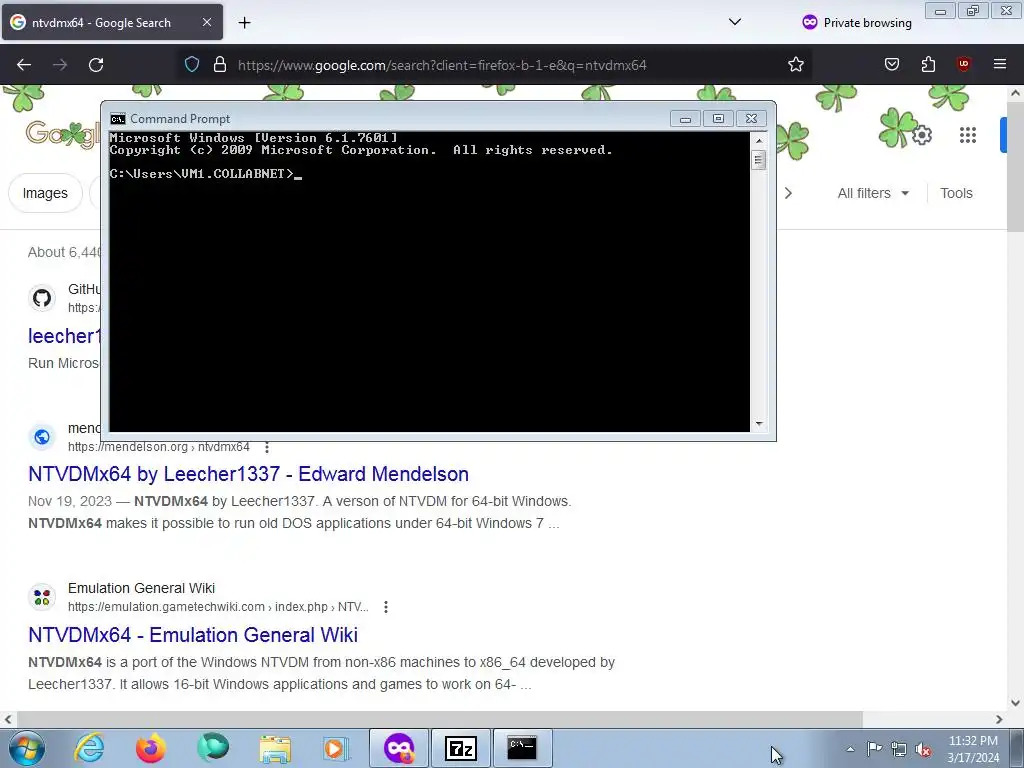Viewport: 1024px width, 768px height.
Task: Open the network tray icon
Action: (899, 749)
